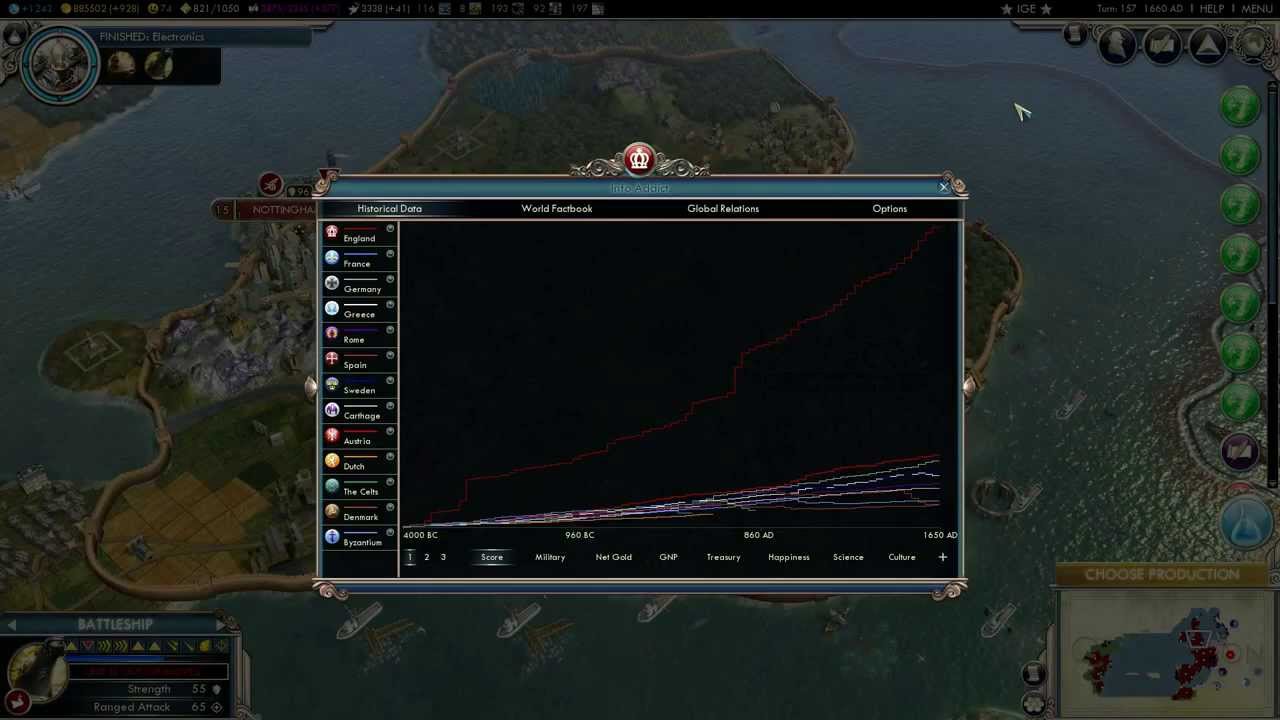This screenshot has height=720, width=1280.
Task: Select the Score graph button
Action: coord(492,557)
